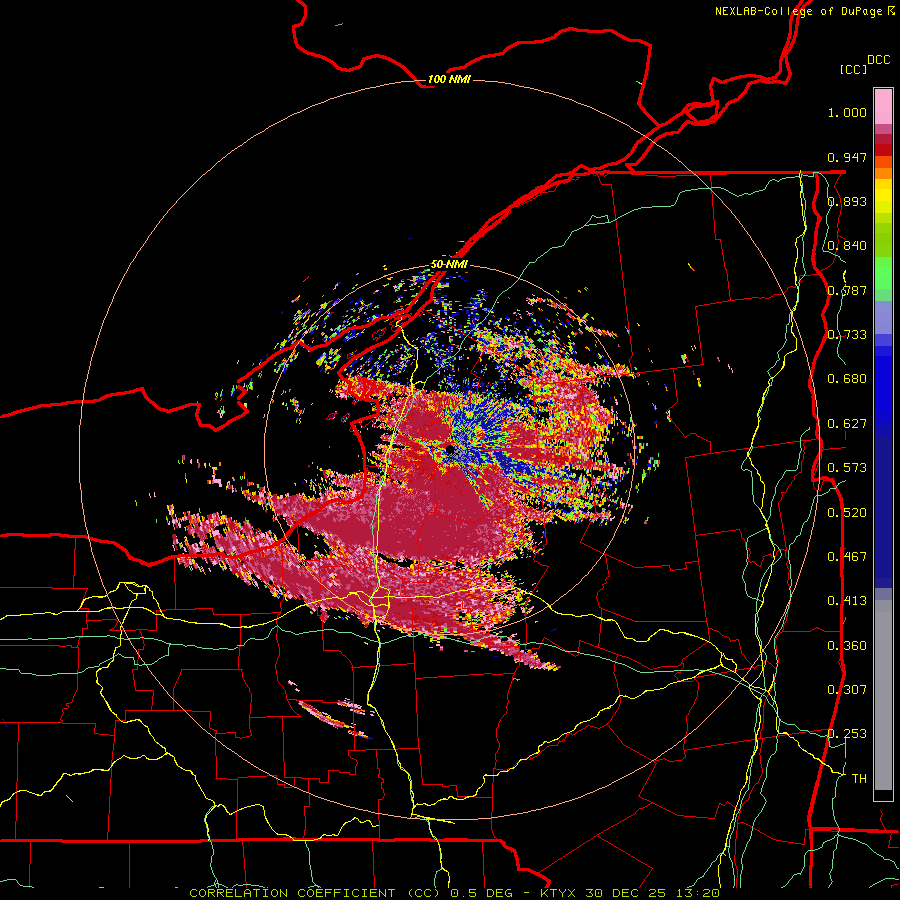The image size is (900, 900).
Task: Click the 1.000 value on the color scale
Action: point(847,112)
